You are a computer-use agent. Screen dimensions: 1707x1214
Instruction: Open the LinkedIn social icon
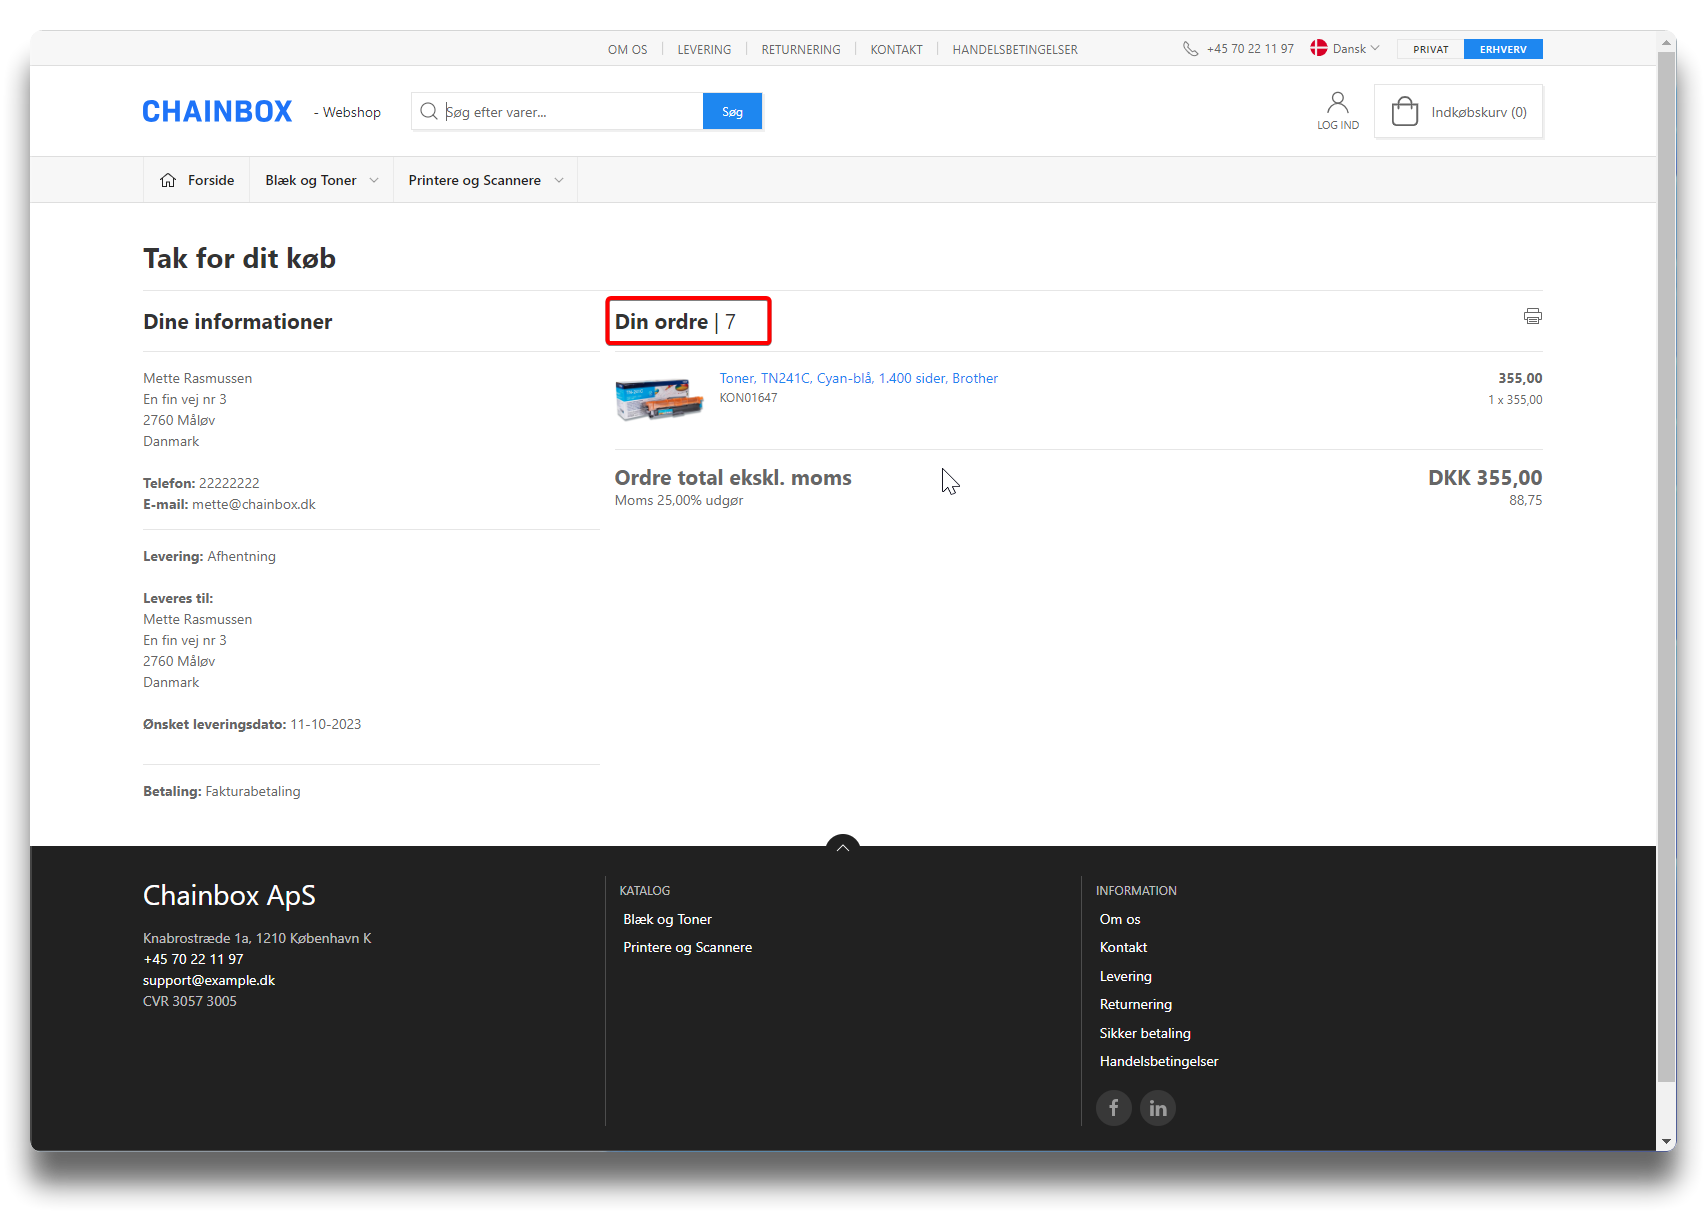coord(1157,1108)
